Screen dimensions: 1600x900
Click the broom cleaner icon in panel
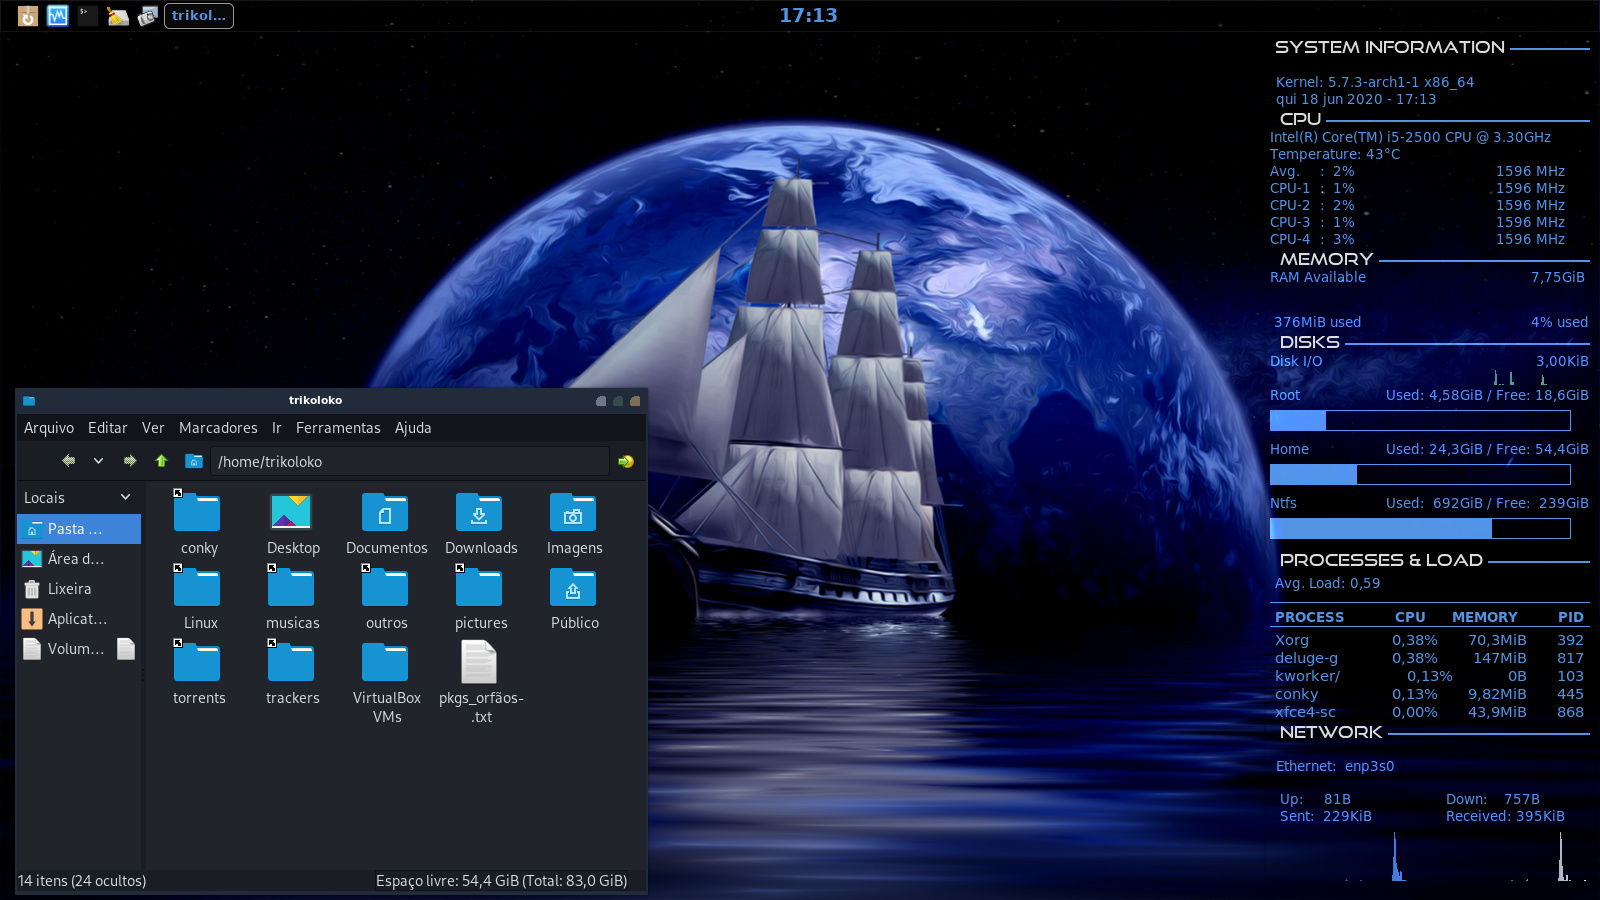pos(118,16)
